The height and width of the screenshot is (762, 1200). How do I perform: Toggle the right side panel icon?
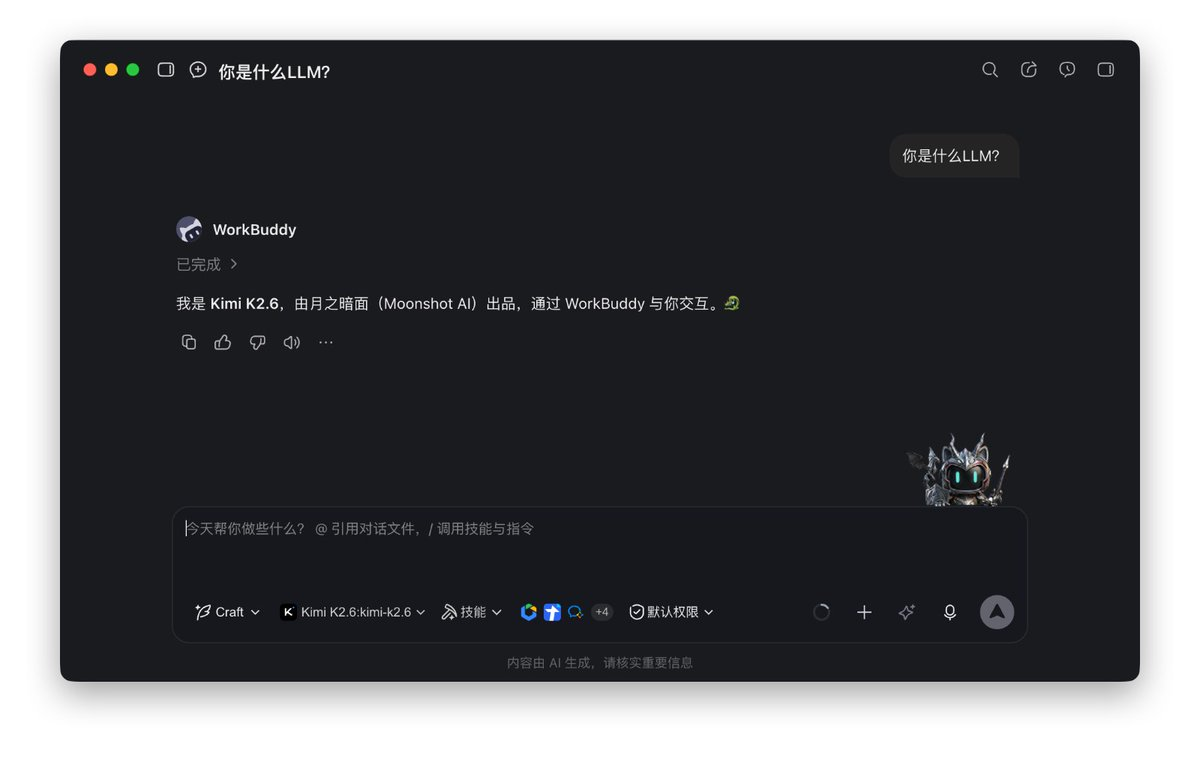pyautogui.click(x=1105, y=70)
